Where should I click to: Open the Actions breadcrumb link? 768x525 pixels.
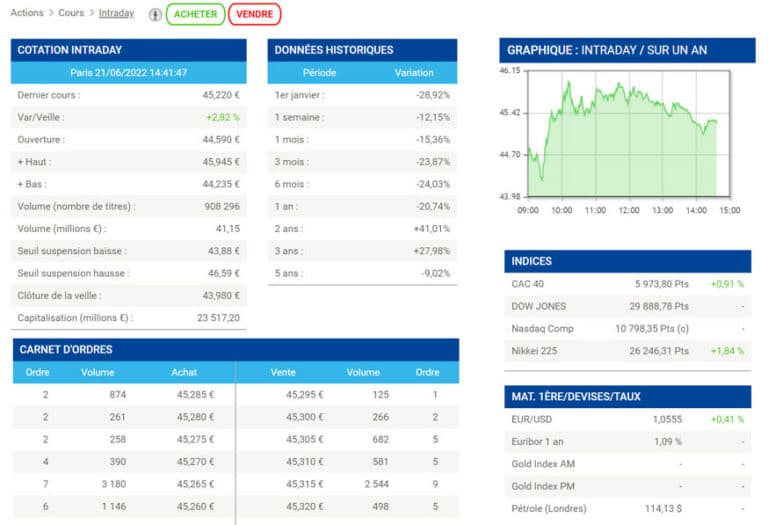click(27, 13)
